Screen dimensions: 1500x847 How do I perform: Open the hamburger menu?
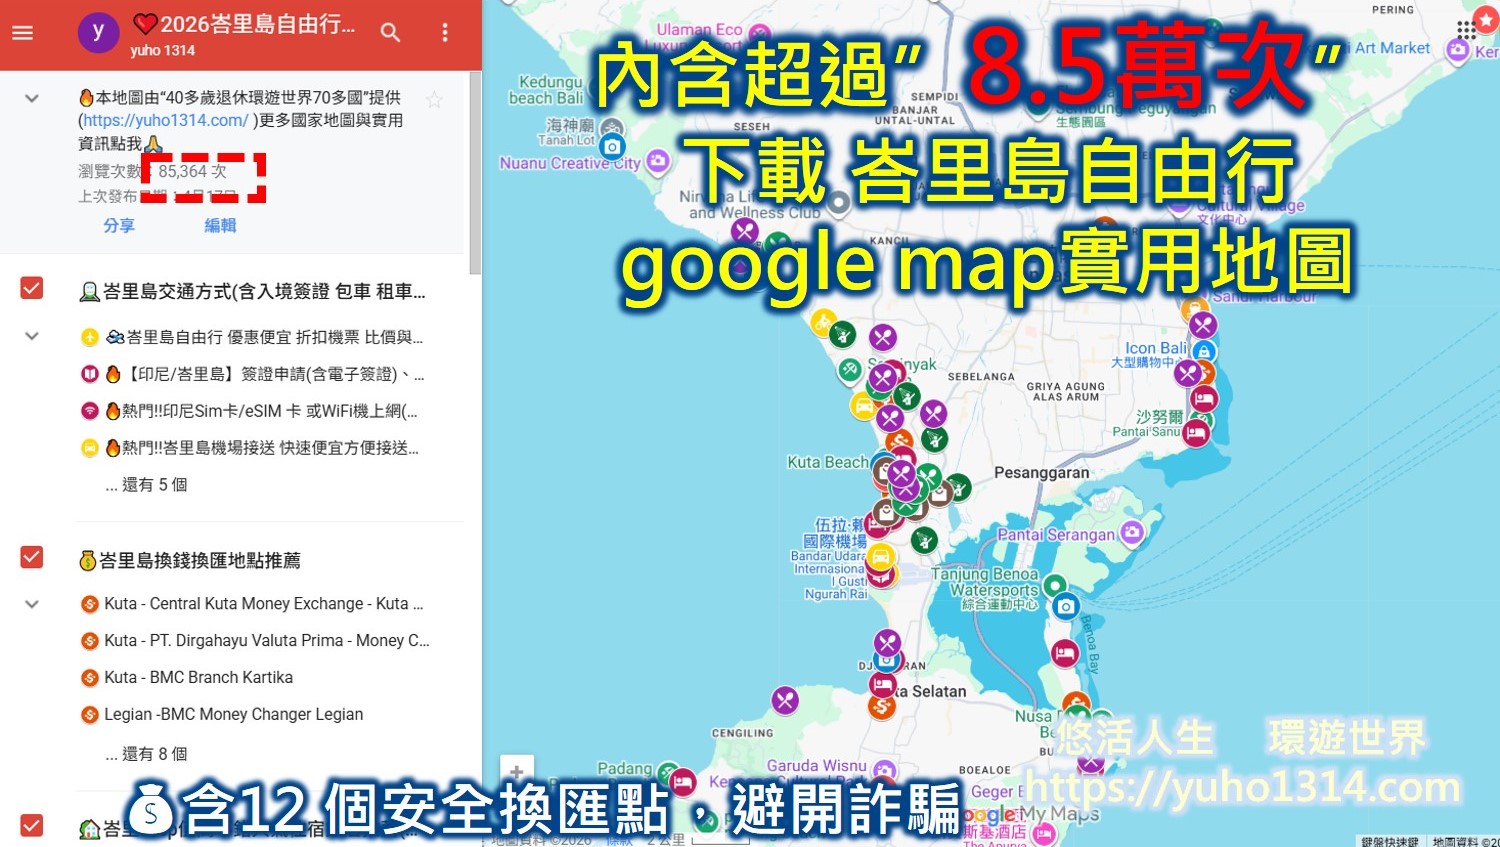22,33
